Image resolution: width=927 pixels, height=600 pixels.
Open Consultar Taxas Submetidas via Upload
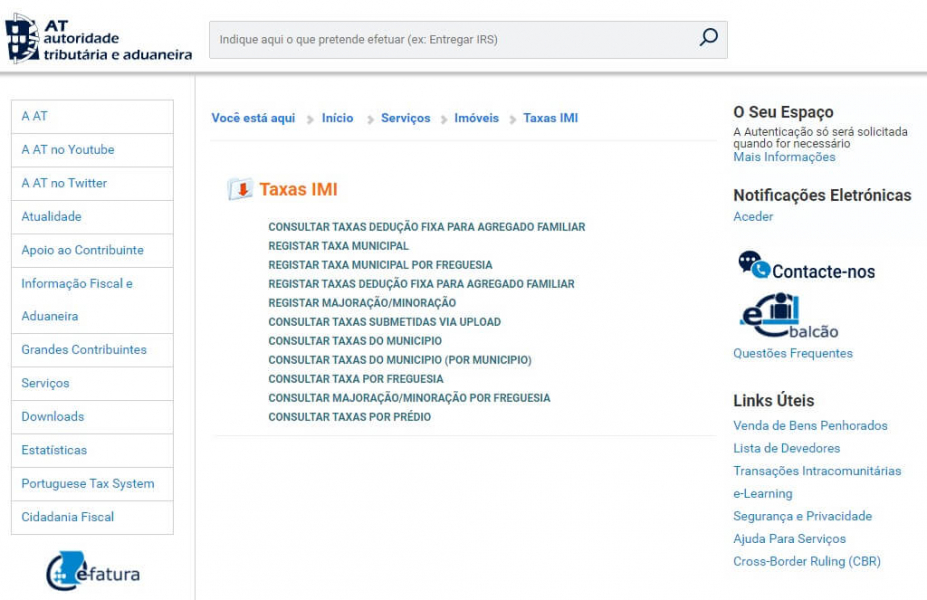384,322
